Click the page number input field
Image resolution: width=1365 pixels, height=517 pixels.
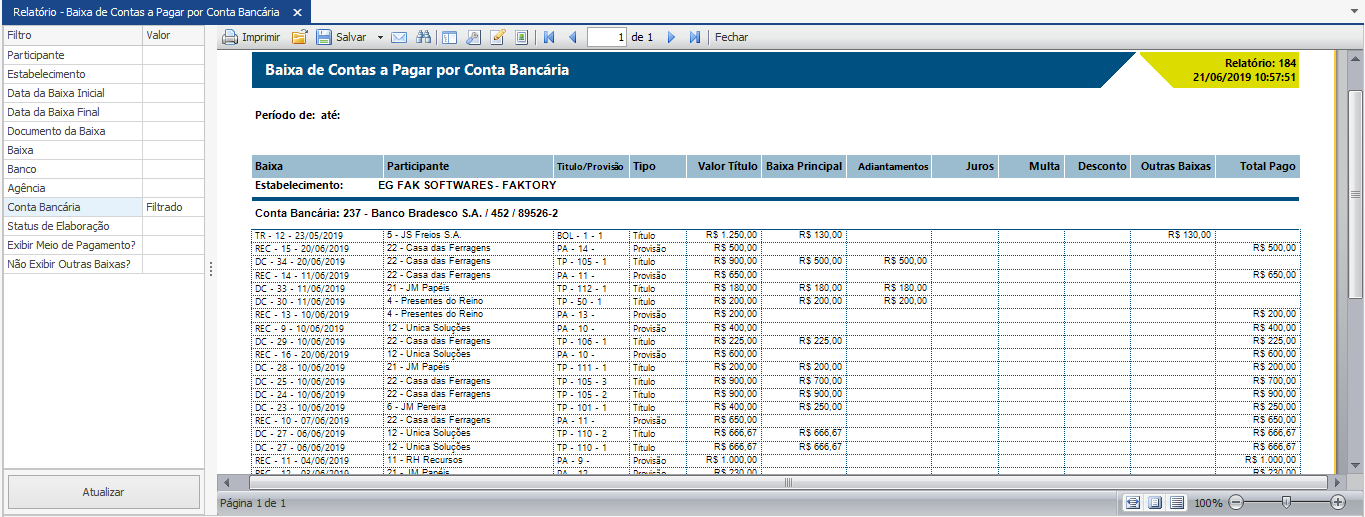click(x=607, y=37)
